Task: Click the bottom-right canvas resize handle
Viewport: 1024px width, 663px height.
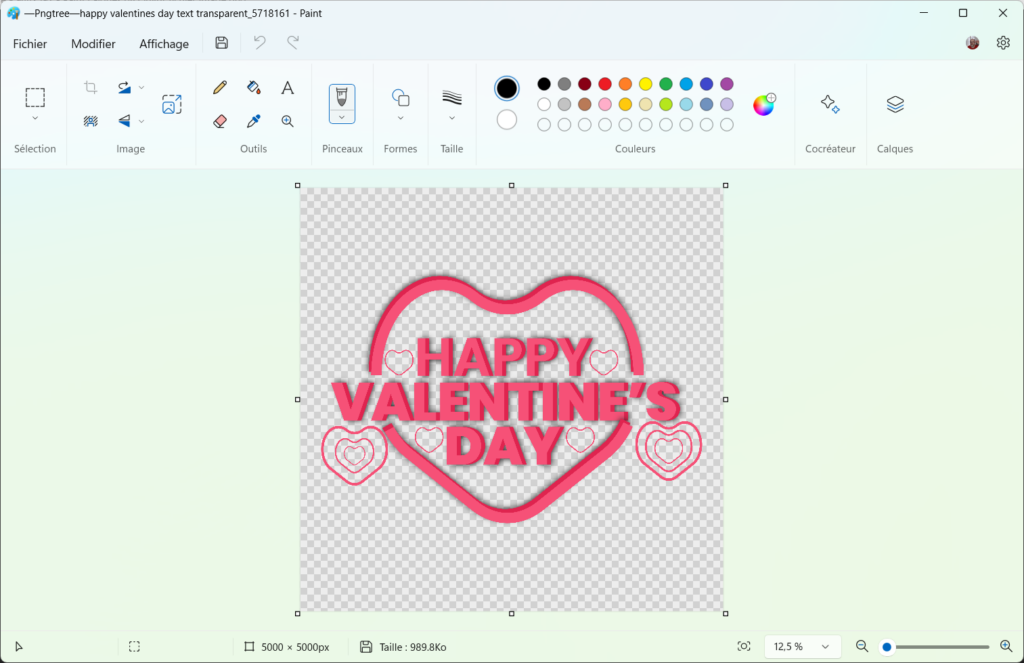Action: click(726, 613)
